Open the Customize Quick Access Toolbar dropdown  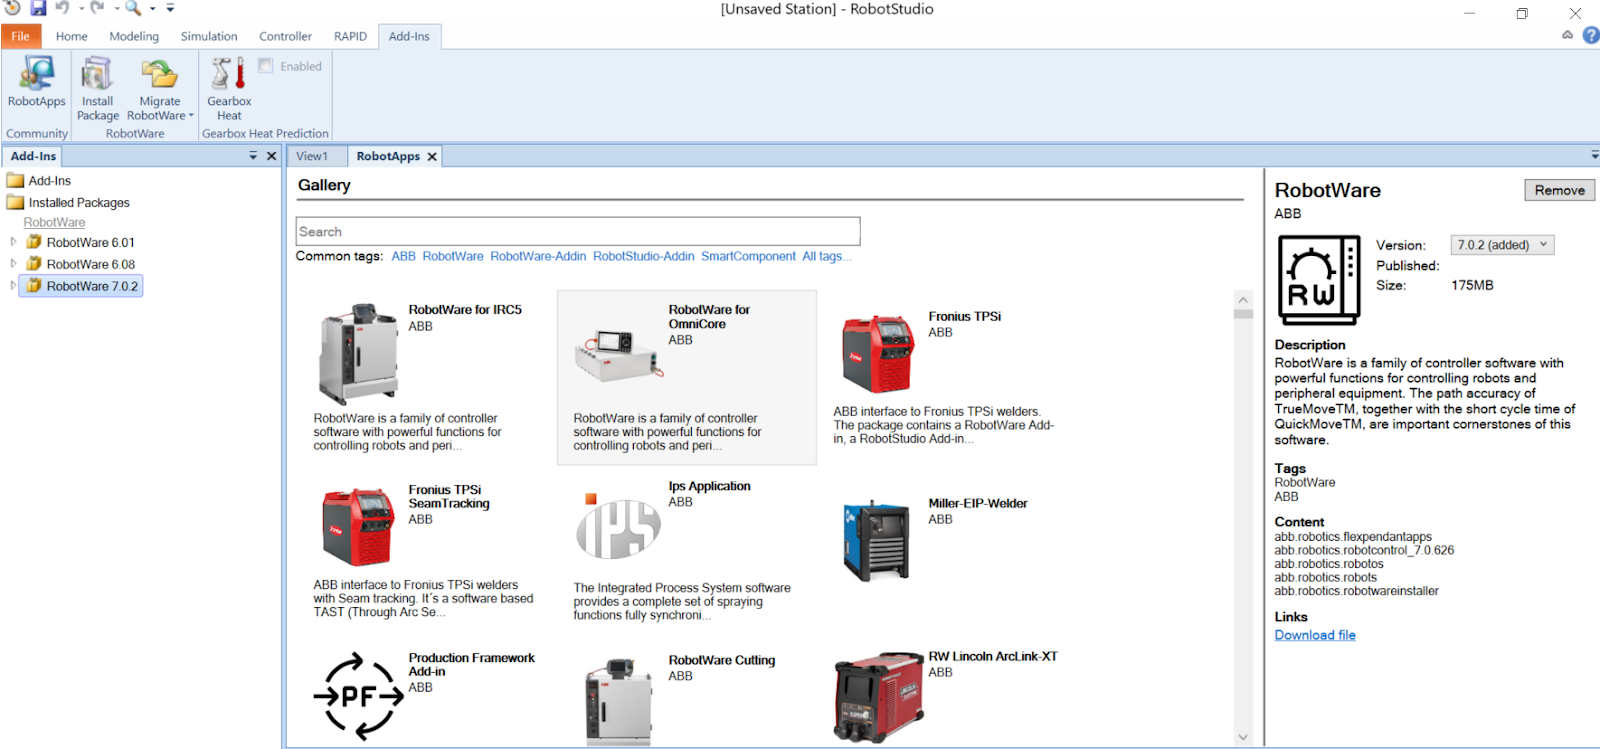click(170, 8)
